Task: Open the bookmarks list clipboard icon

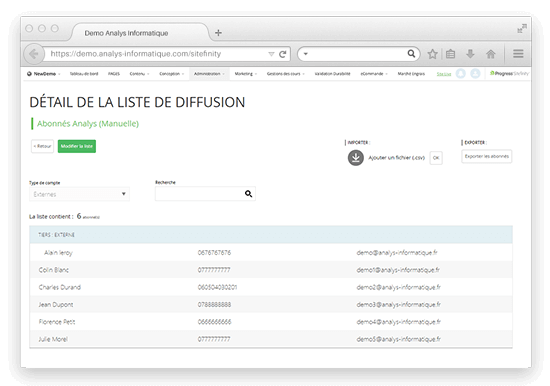Action: point(450,54)
